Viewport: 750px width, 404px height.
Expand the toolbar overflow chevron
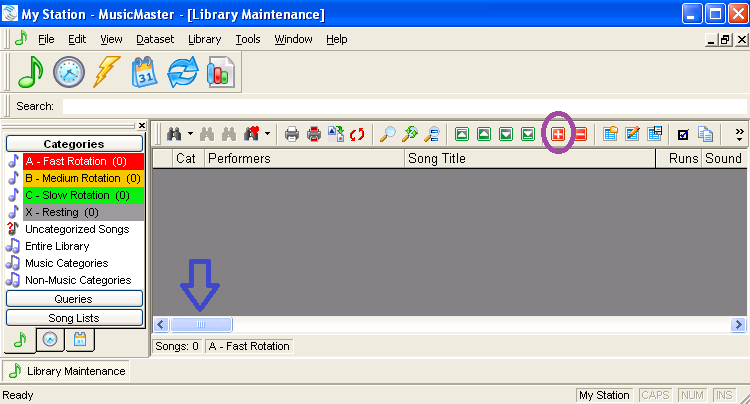(739, 133)
